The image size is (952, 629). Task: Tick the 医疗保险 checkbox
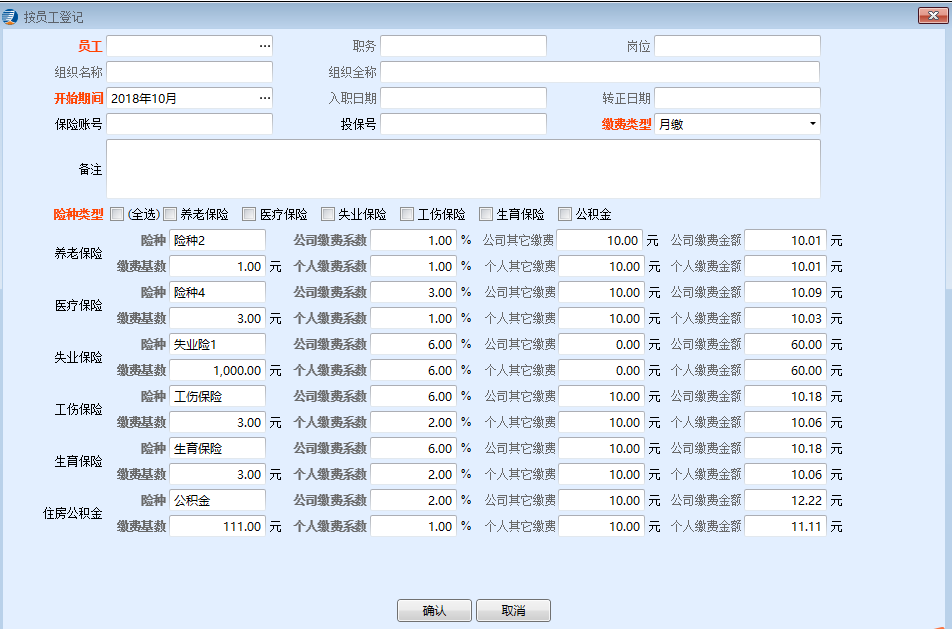(x=249, y=214)
